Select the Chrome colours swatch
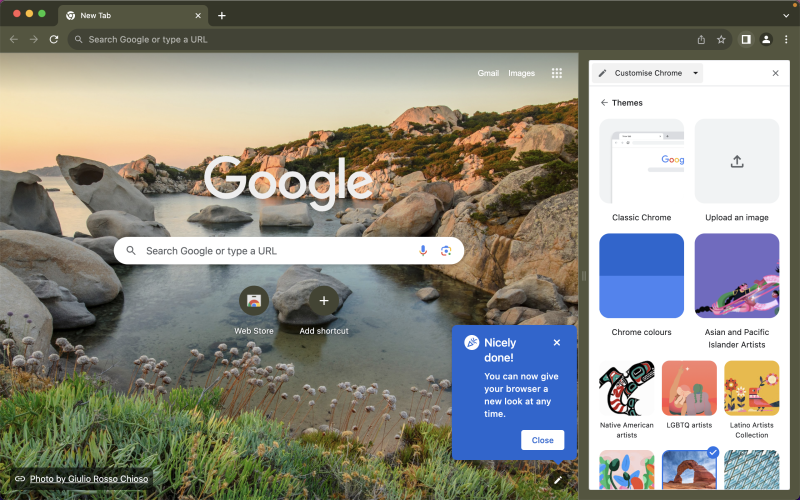The width and height of the screenshot is (800, 500). point(641,276)
